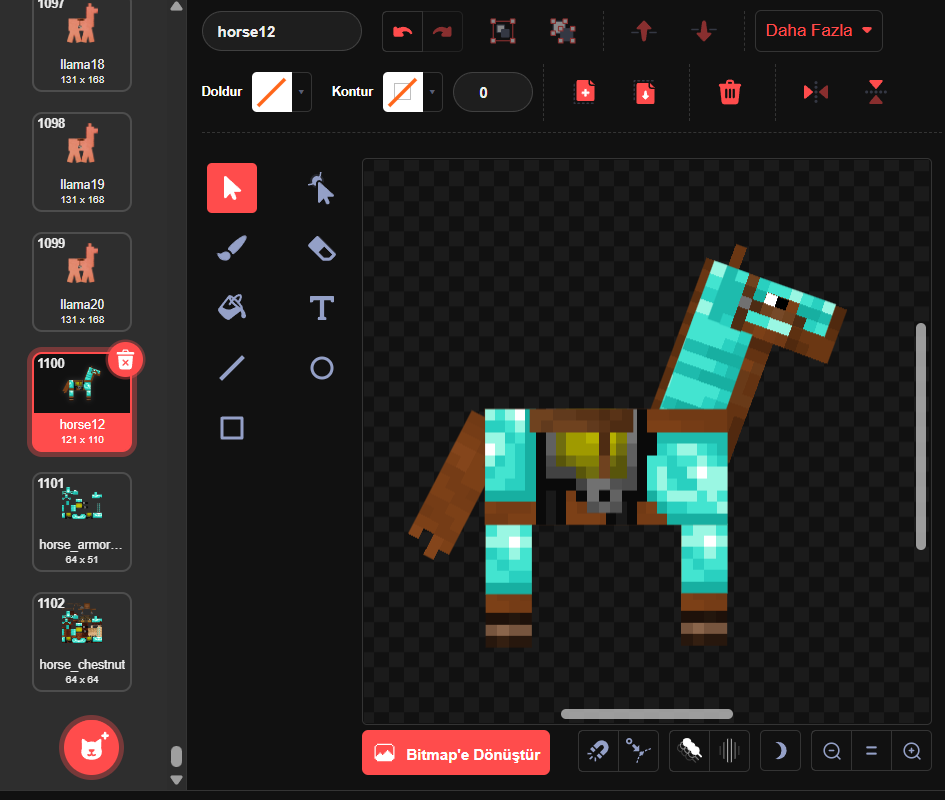Click the Redo arrow

point(442,31)
